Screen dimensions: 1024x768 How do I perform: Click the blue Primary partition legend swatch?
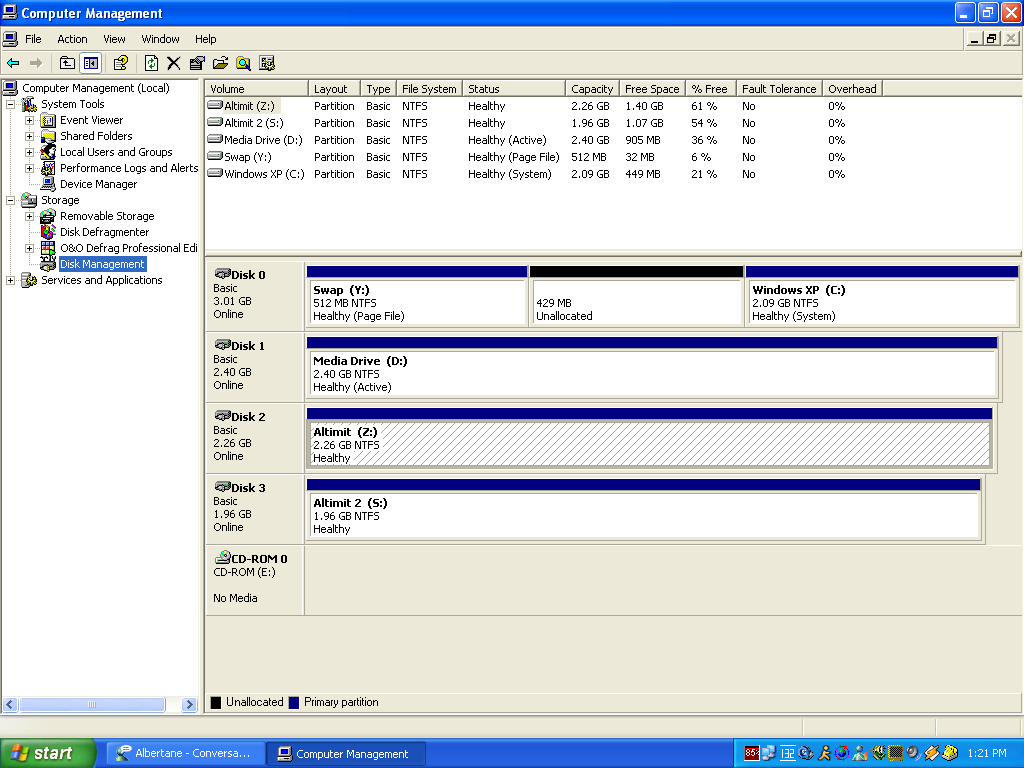coord(294,702)
